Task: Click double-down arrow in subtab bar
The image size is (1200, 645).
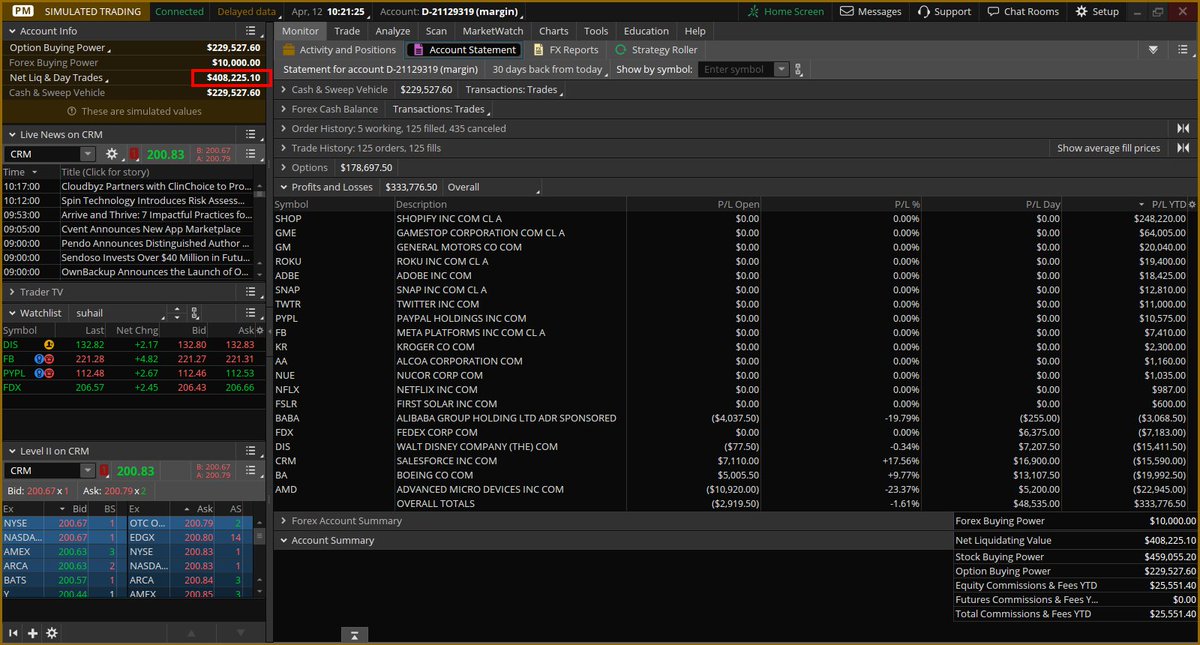Action: click(1153, 49)
